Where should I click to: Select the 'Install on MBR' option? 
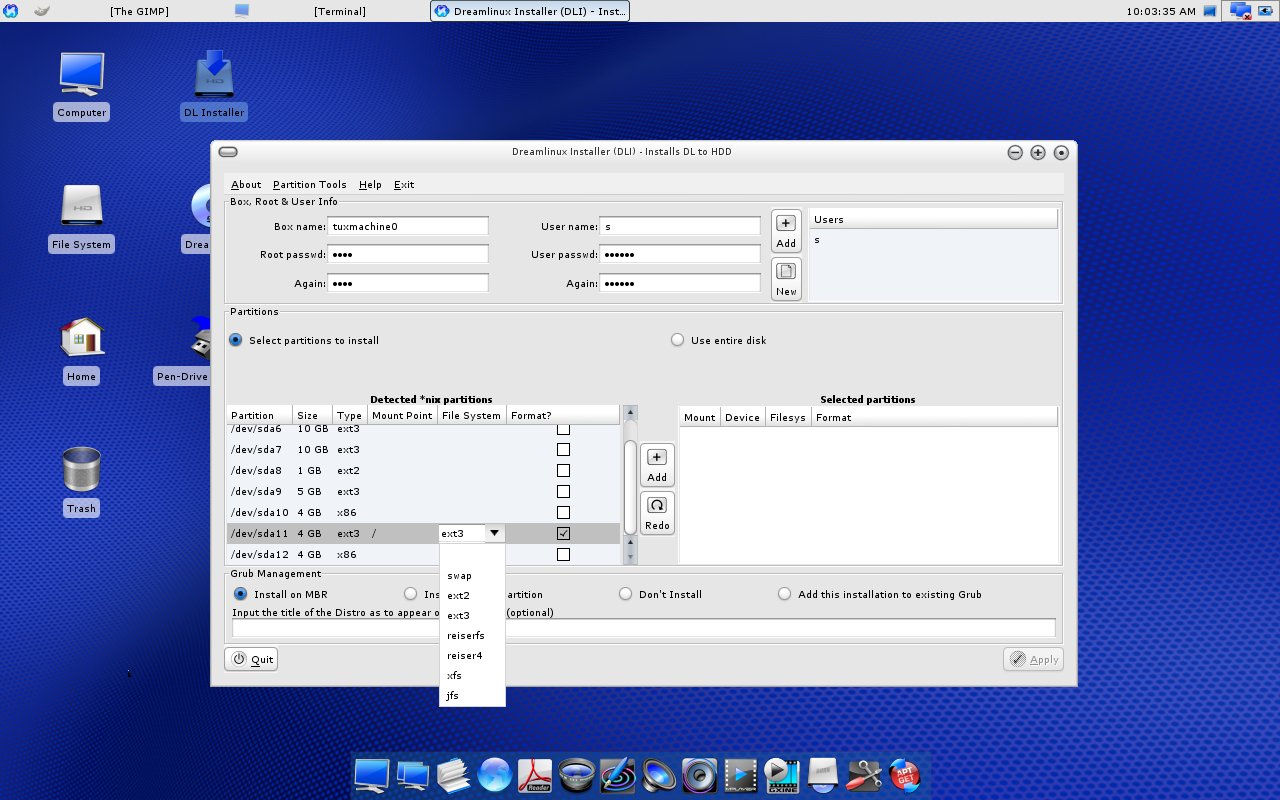240,594
